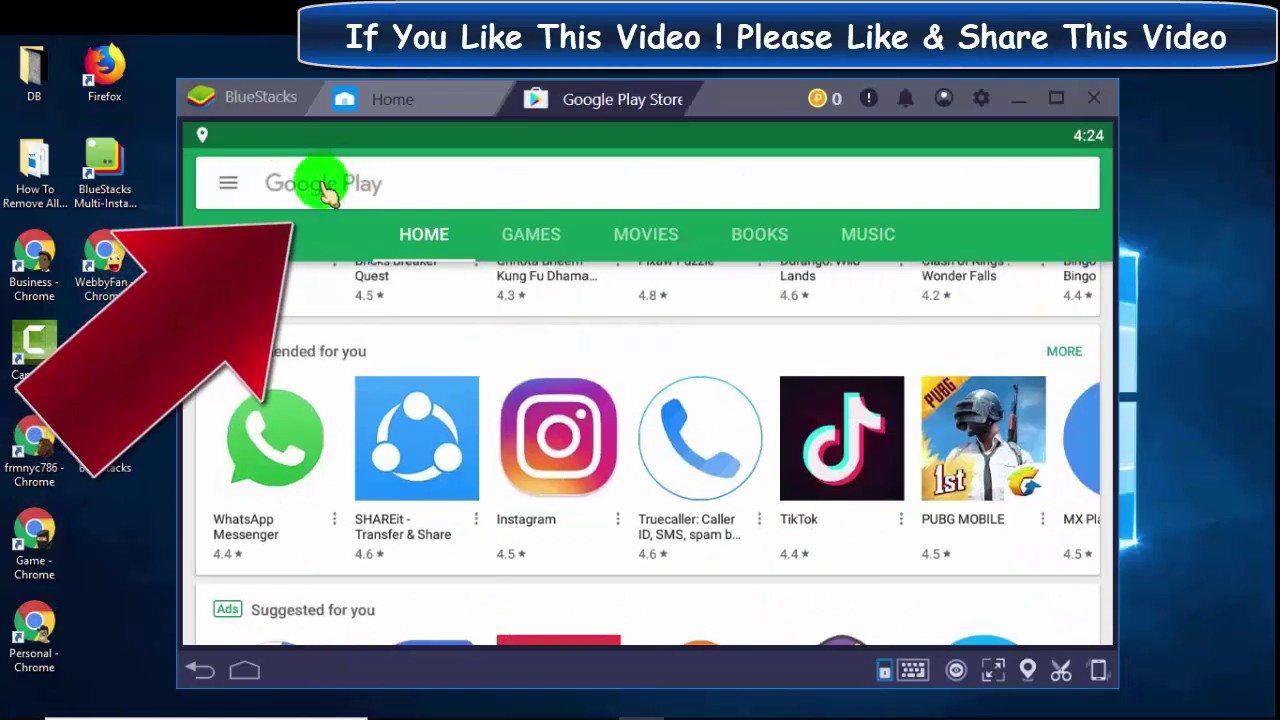The image size is (1280, 720).
Task: Switch to the BOOKS tab
Action: (759, 234)
